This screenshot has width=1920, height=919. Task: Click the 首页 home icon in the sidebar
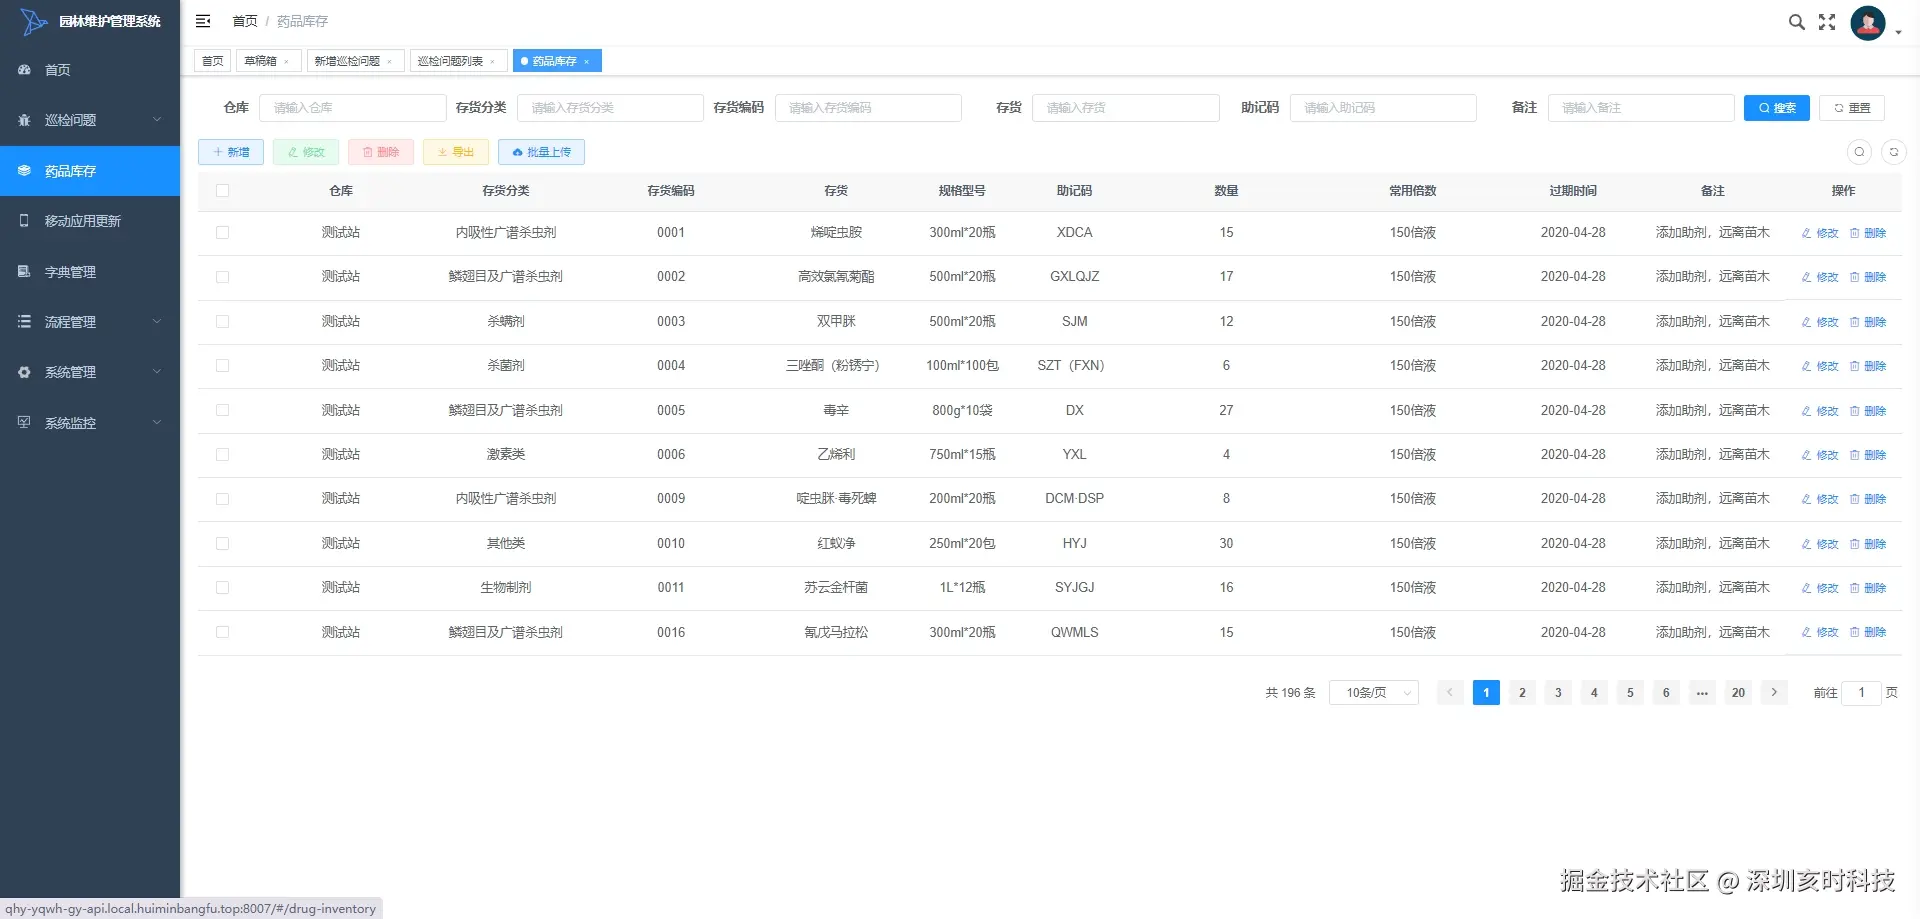(24, 70)
